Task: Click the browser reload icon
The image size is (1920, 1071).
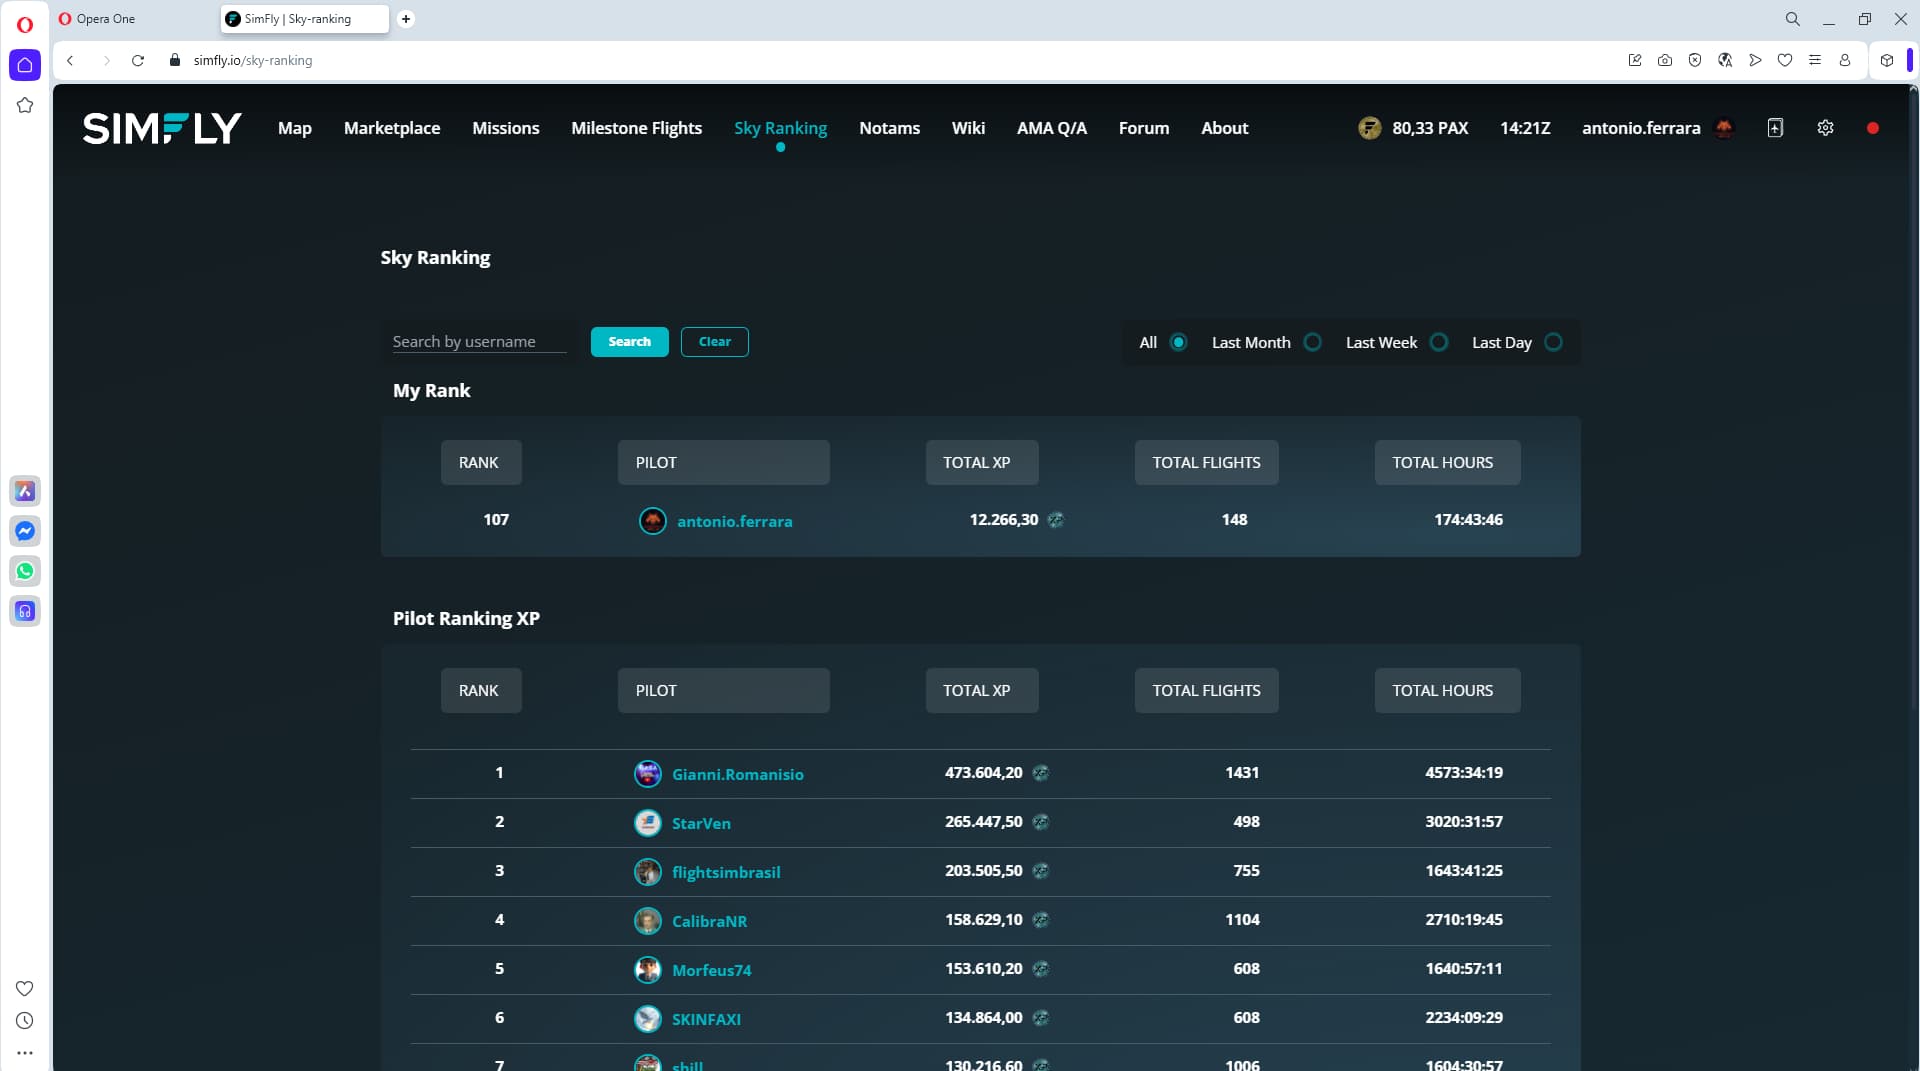Action: tap(138, 60)
